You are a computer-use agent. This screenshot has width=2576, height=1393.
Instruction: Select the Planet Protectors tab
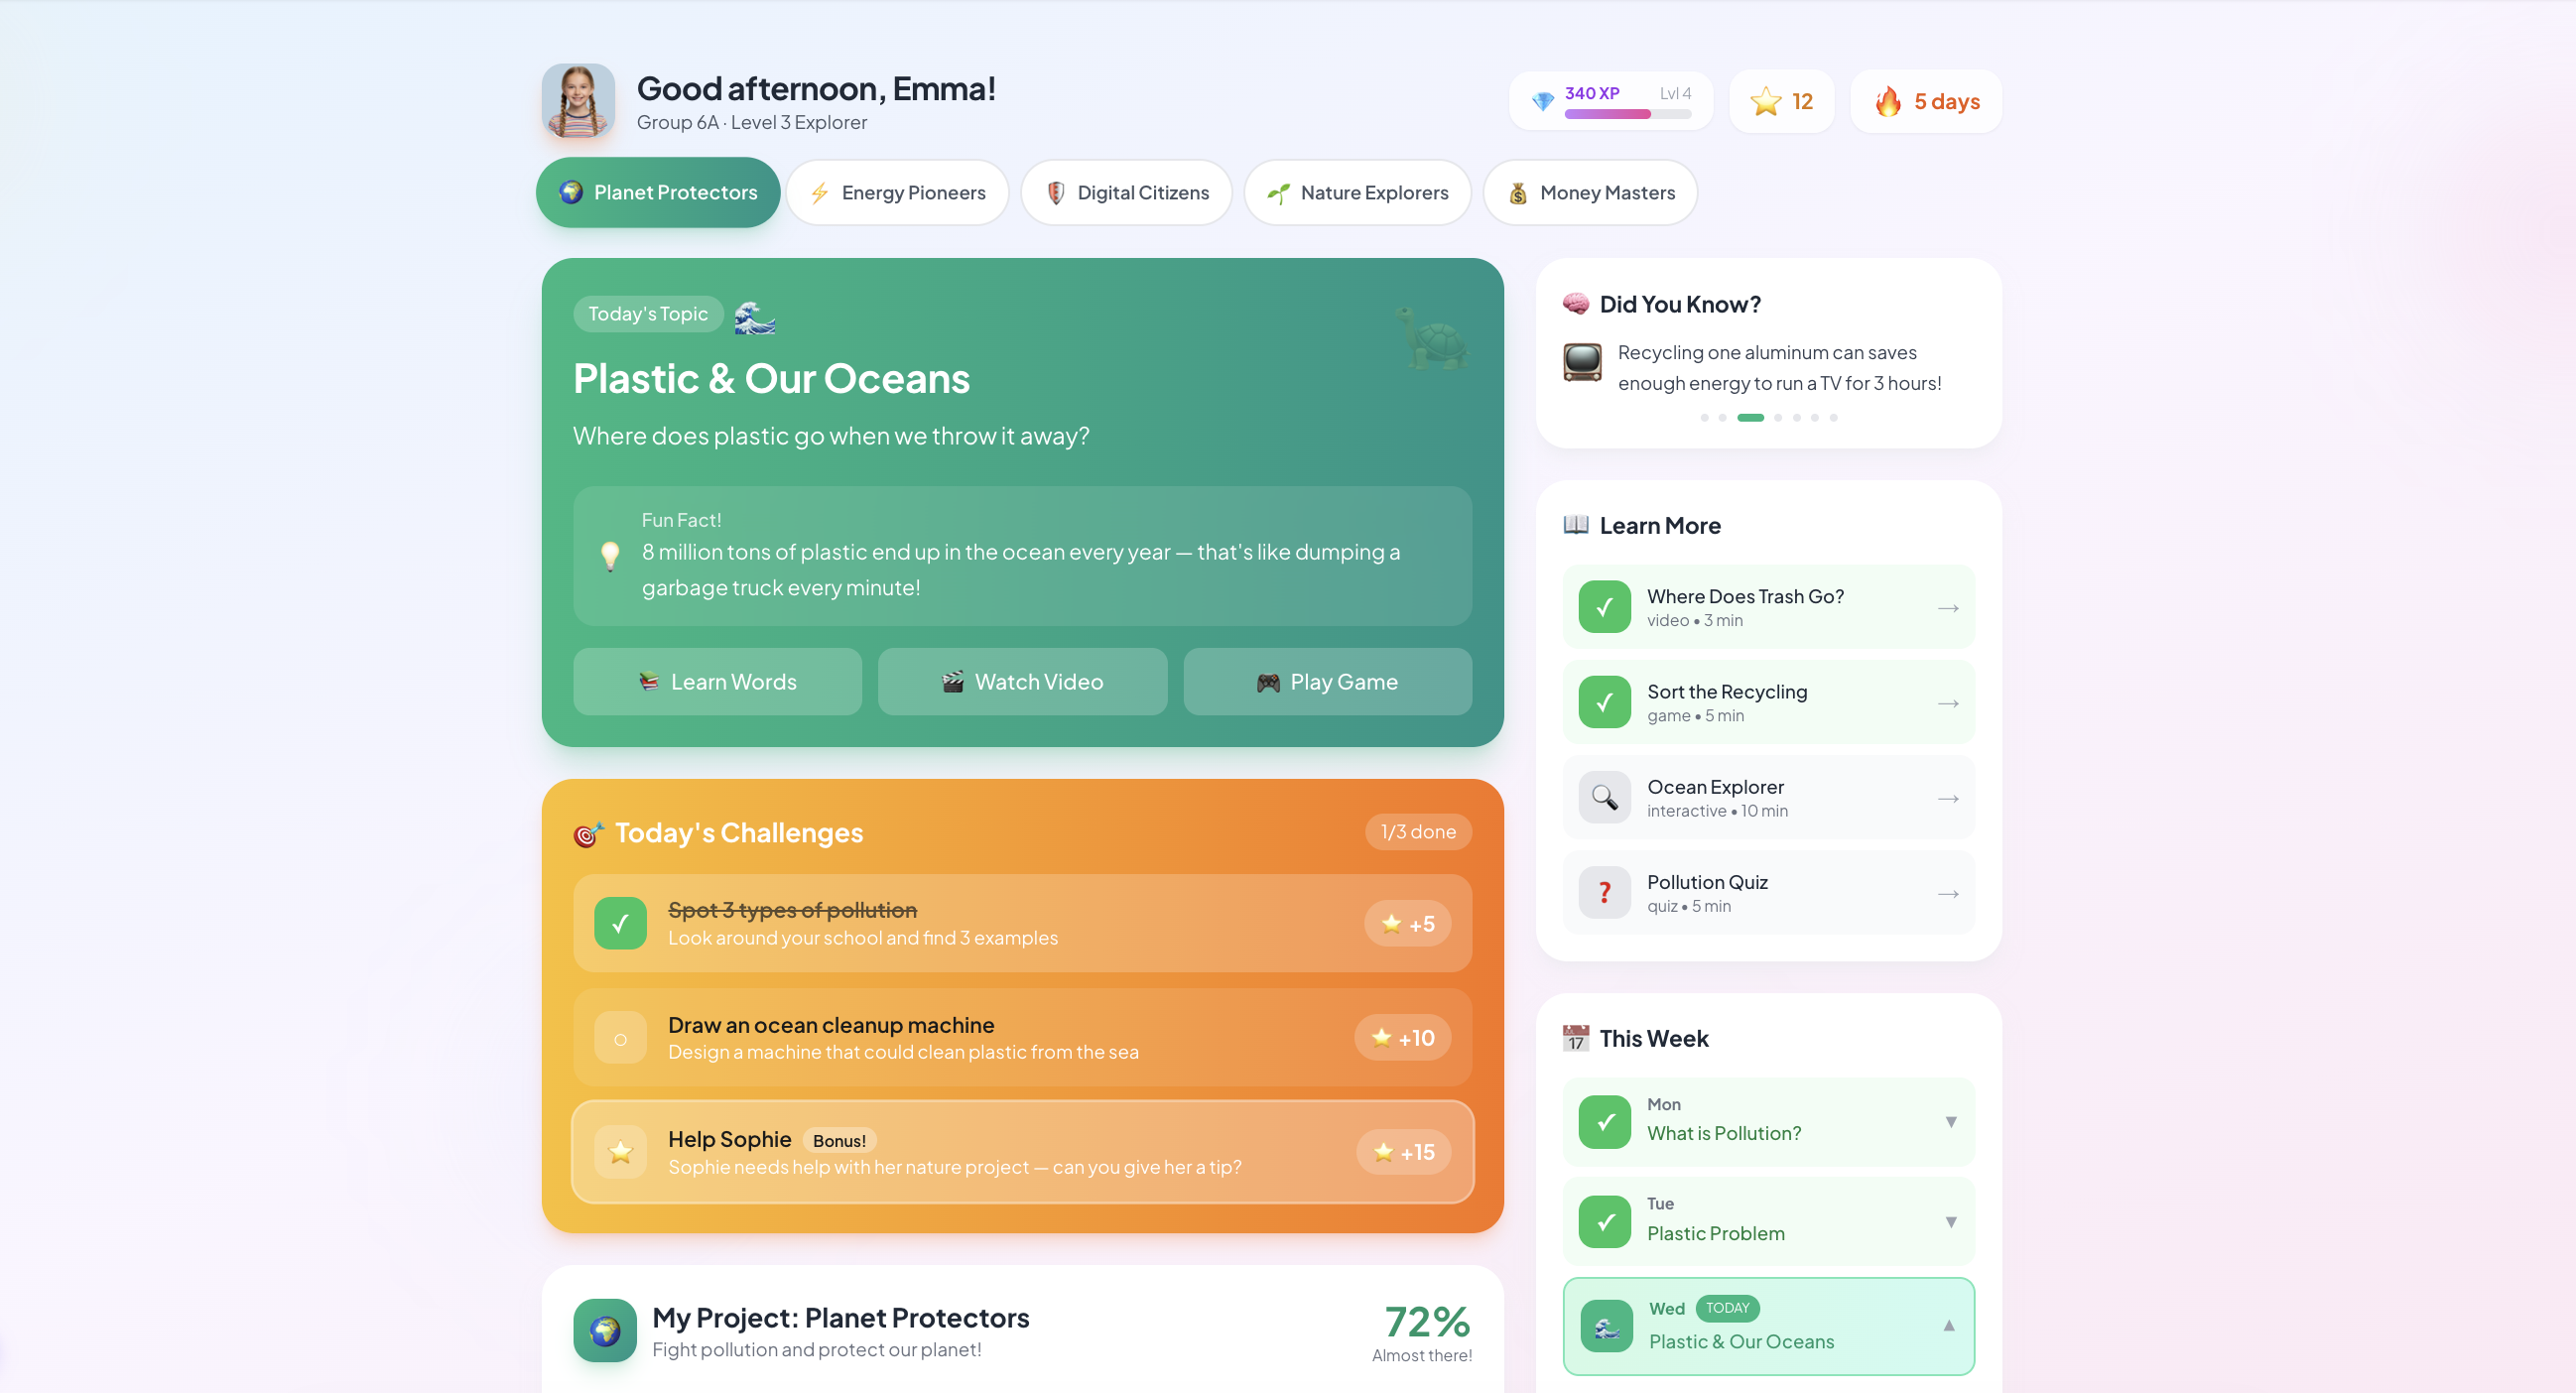658,192
